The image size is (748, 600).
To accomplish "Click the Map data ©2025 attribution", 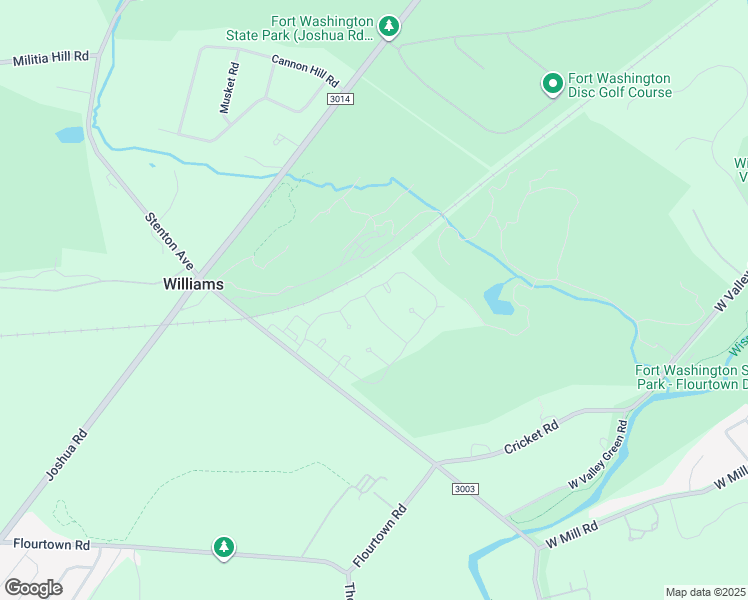I will pyautogui.click(x=706, y=592).
